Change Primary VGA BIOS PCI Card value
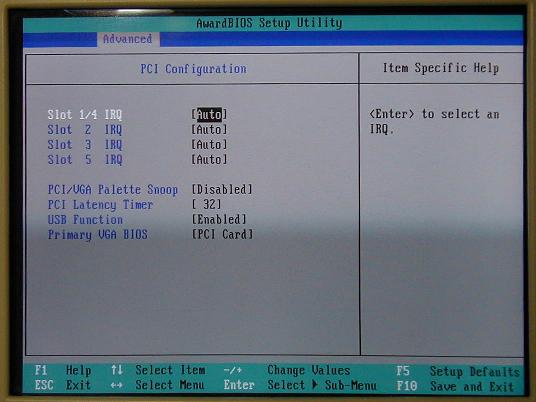 pyautogui.click(x=222, y=234)
